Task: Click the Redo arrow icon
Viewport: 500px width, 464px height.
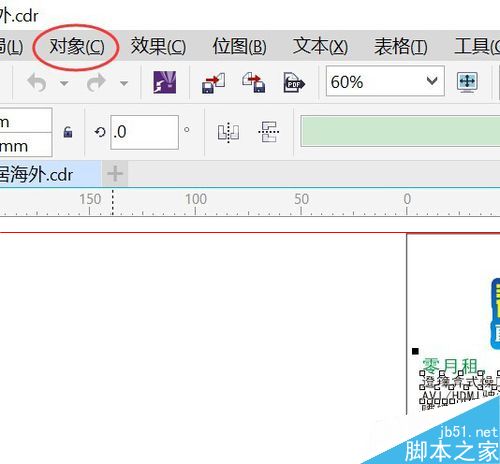Action: [x=96, y=82]
